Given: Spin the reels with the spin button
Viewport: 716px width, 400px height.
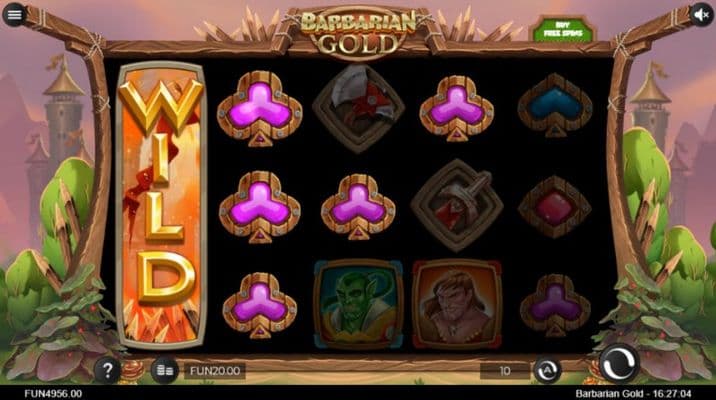Looking at the screenshot, I should (619, 363).
